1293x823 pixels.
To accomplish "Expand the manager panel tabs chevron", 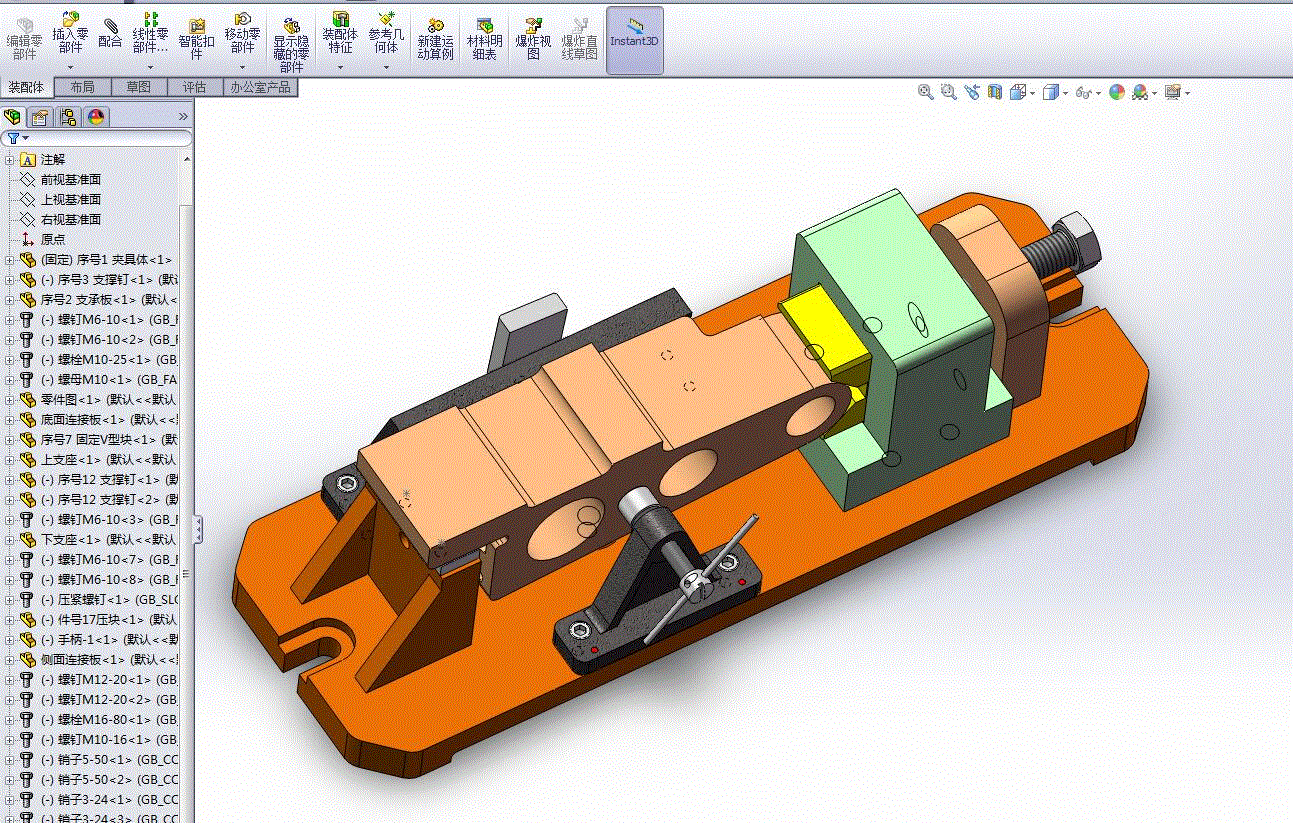I will pos(183,117).
